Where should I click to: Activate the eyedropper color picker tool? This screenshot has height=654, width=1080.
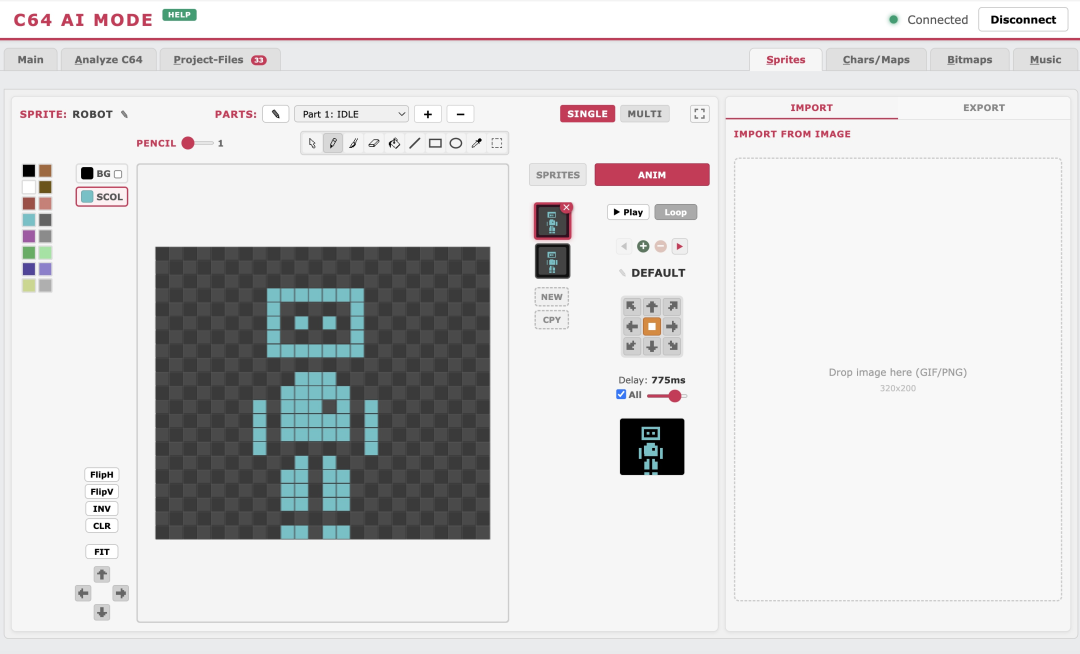coord(476,143)
